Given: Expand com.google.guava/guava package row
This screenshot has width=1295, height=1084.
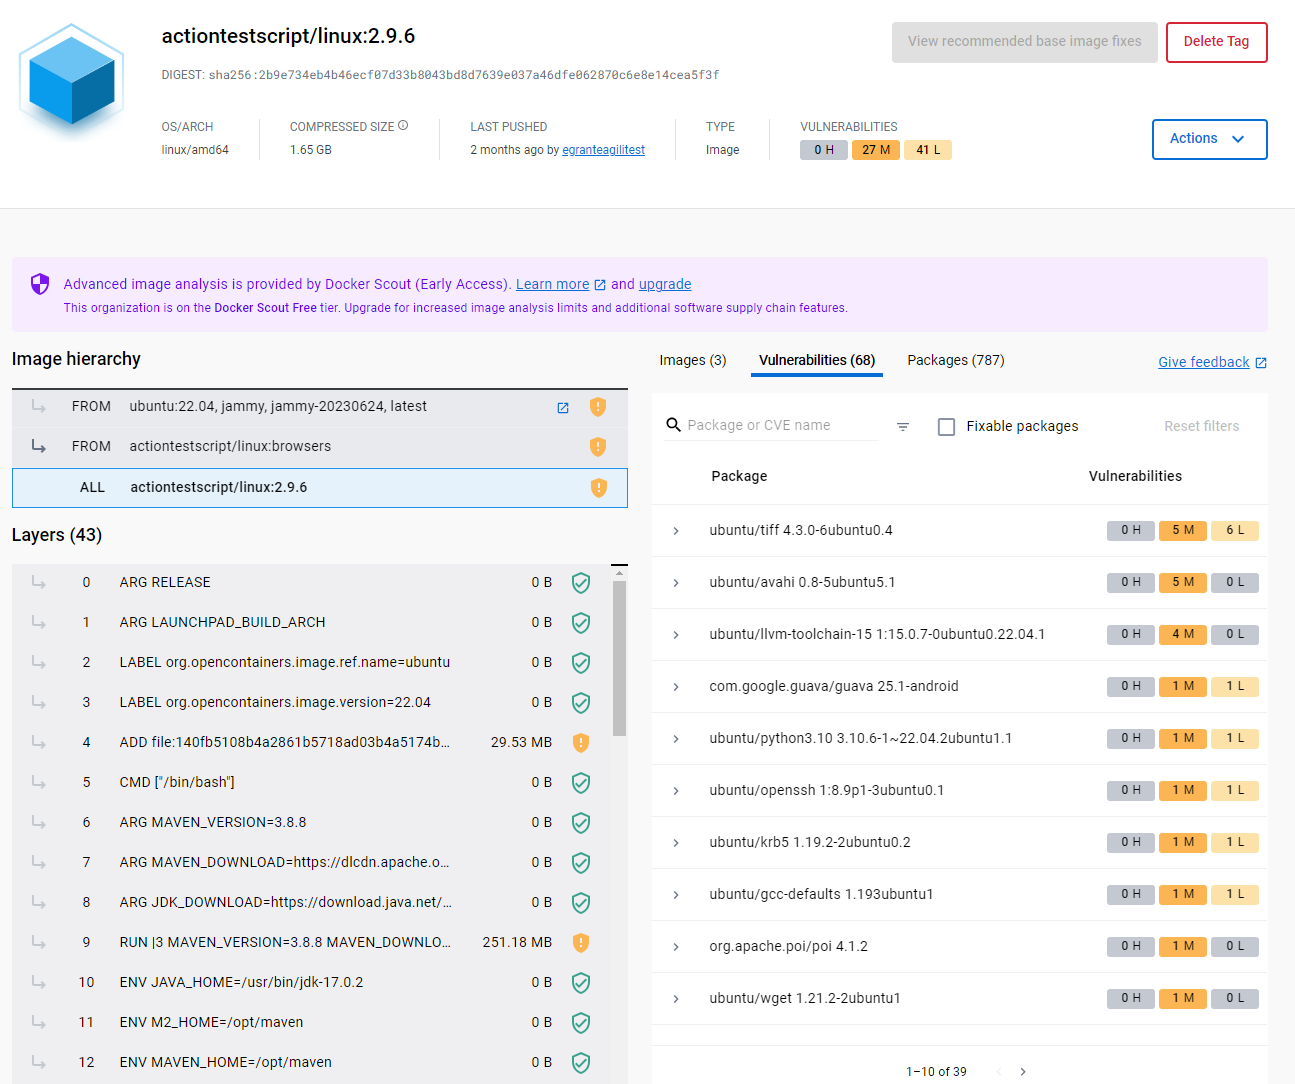Looking at the screenshot, I should [676, 687].
